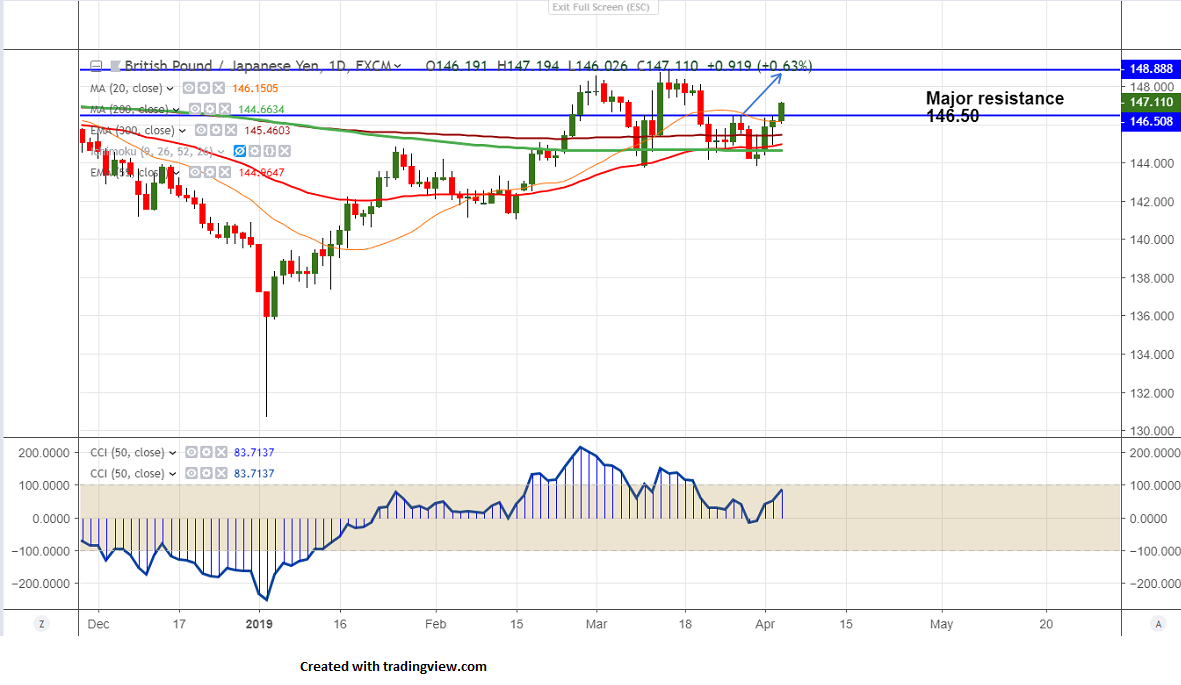Image resolution: width=1181 pixels, height=685 pixels.
Task: Click the MA 200 value 144.6634
Action: [x=261, y=109]
